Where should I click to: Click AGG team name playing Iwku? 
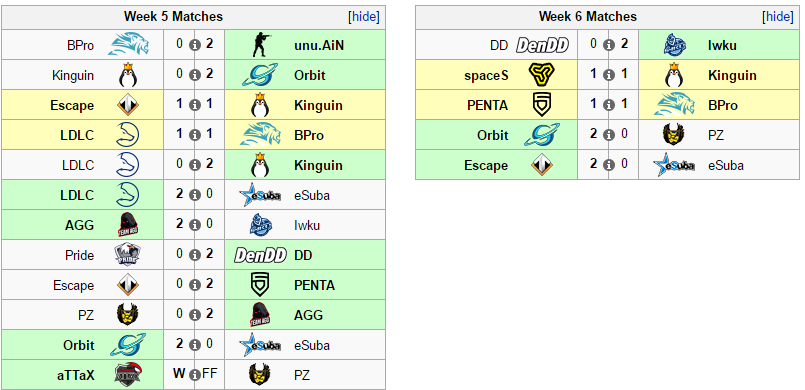coord(80,225)
